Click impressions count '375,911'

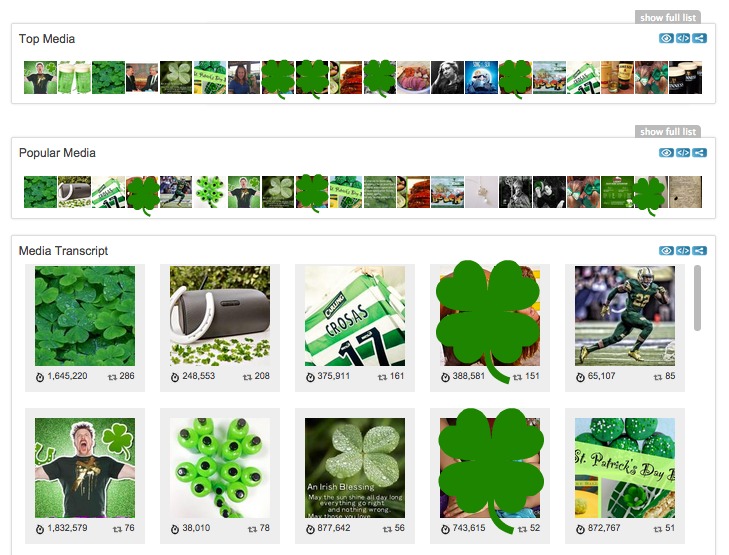click(333, 376)
